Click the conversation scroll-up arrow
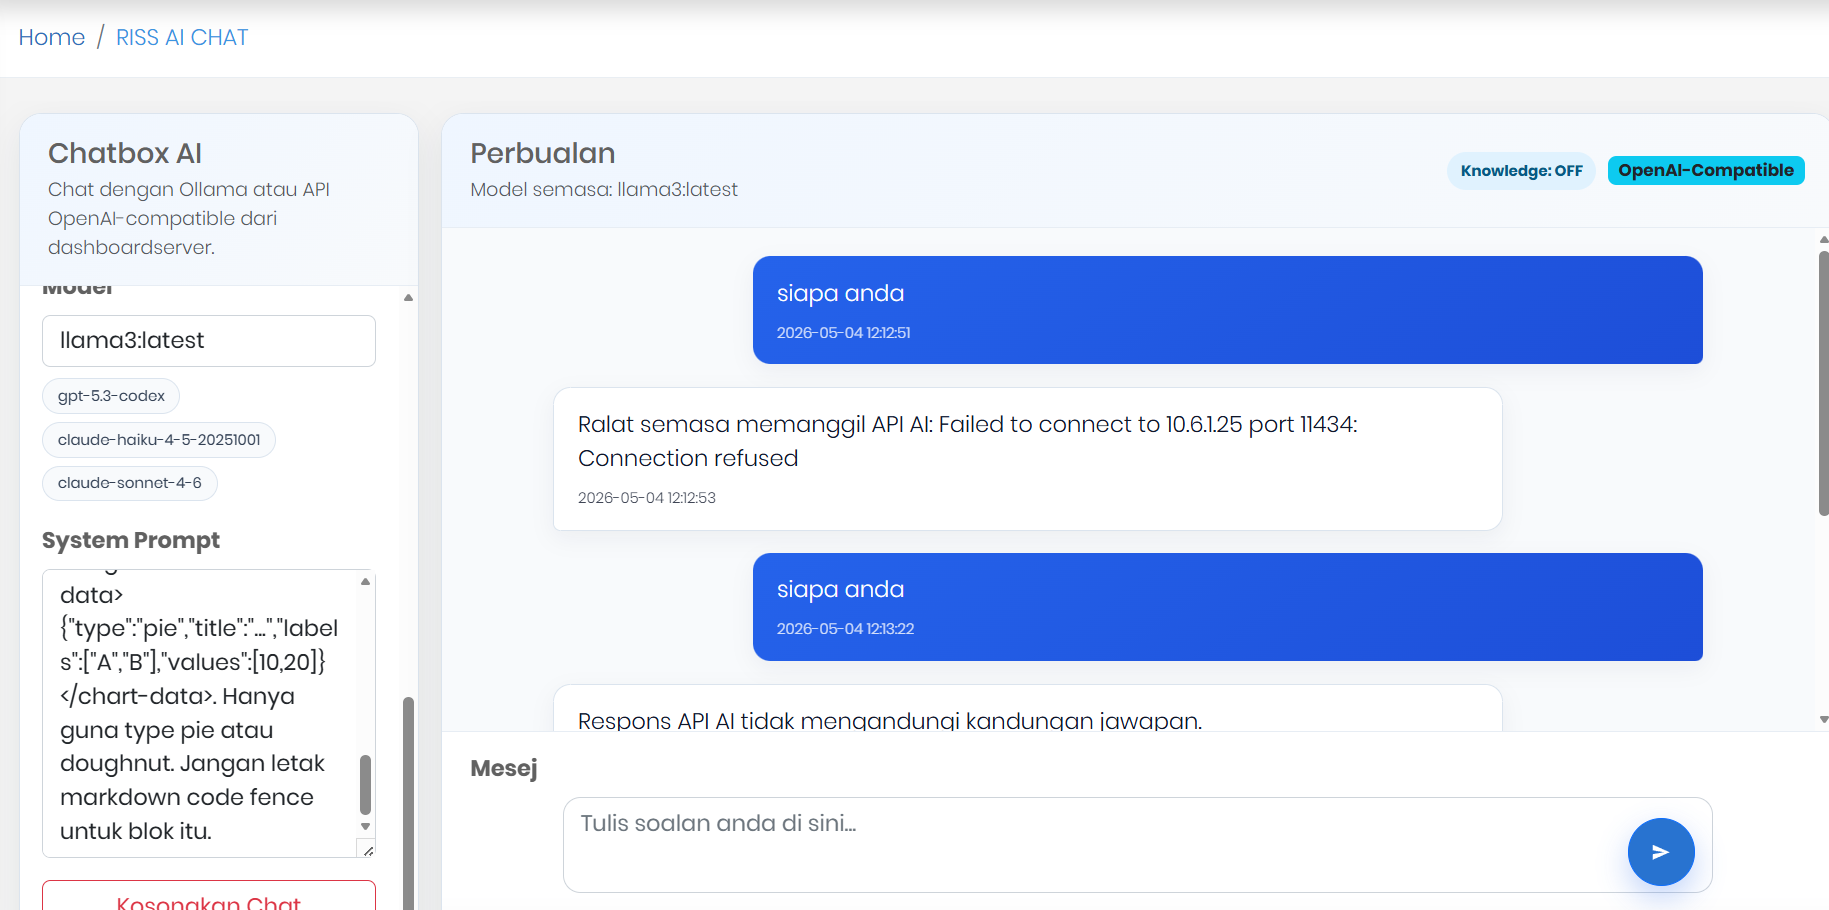The width and height of the screenshot is (1829, 910). coord(1823,240)
